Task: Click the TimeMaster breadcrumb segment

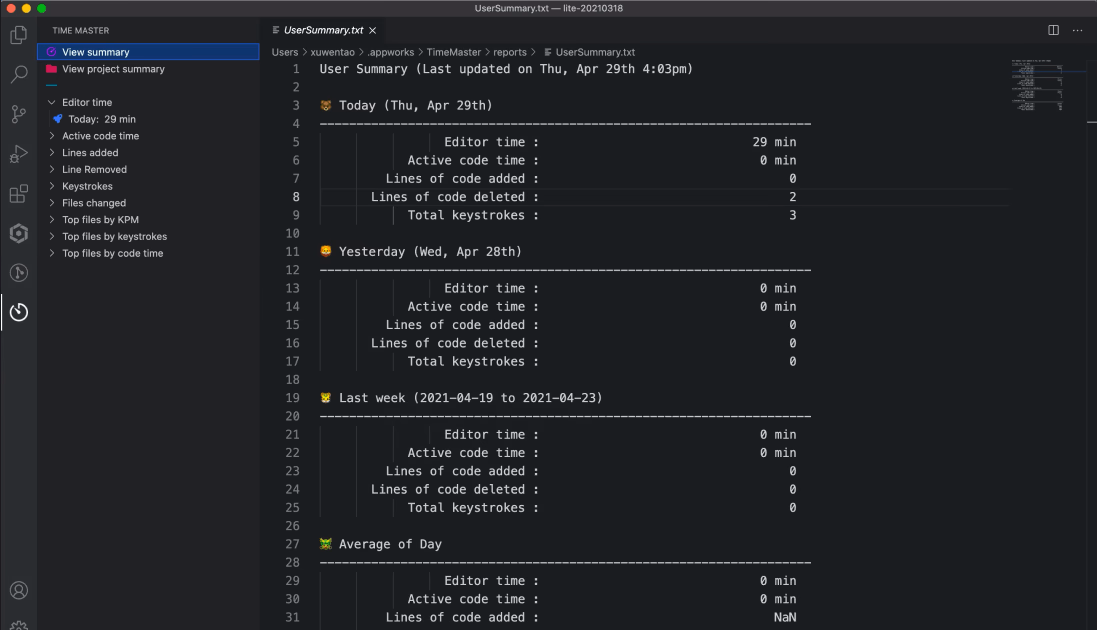Action: [453, 52]
